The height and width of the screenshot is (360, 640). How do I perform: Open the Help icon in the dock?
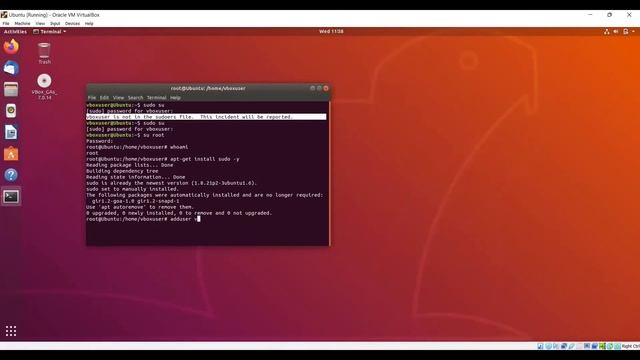click(11, 175)
